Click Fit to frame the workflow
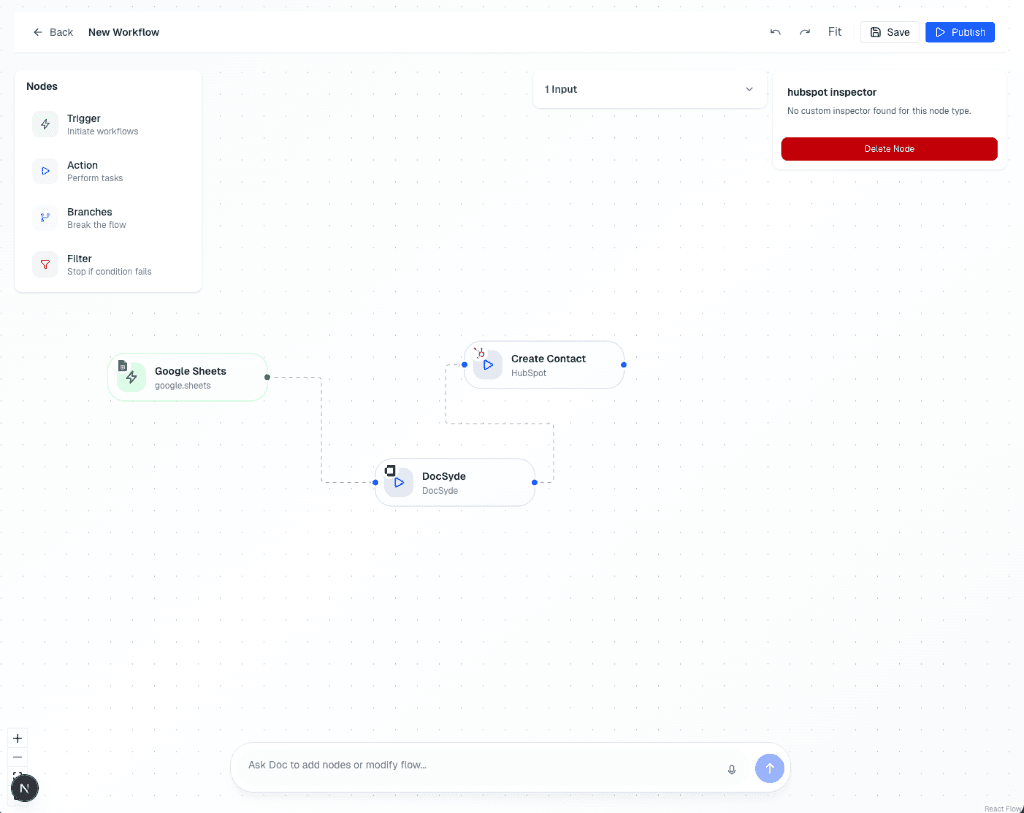This screenshot has height=813, width=1024. click(835, 32)
